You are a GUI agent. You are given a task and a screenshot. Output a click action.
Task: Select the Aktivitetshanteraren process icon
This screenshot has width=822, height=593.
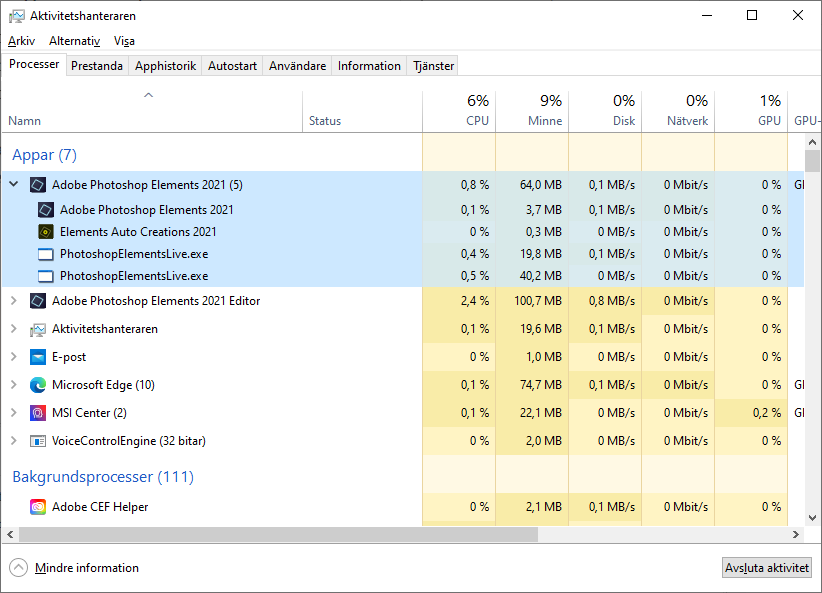(x=38, y=328)
